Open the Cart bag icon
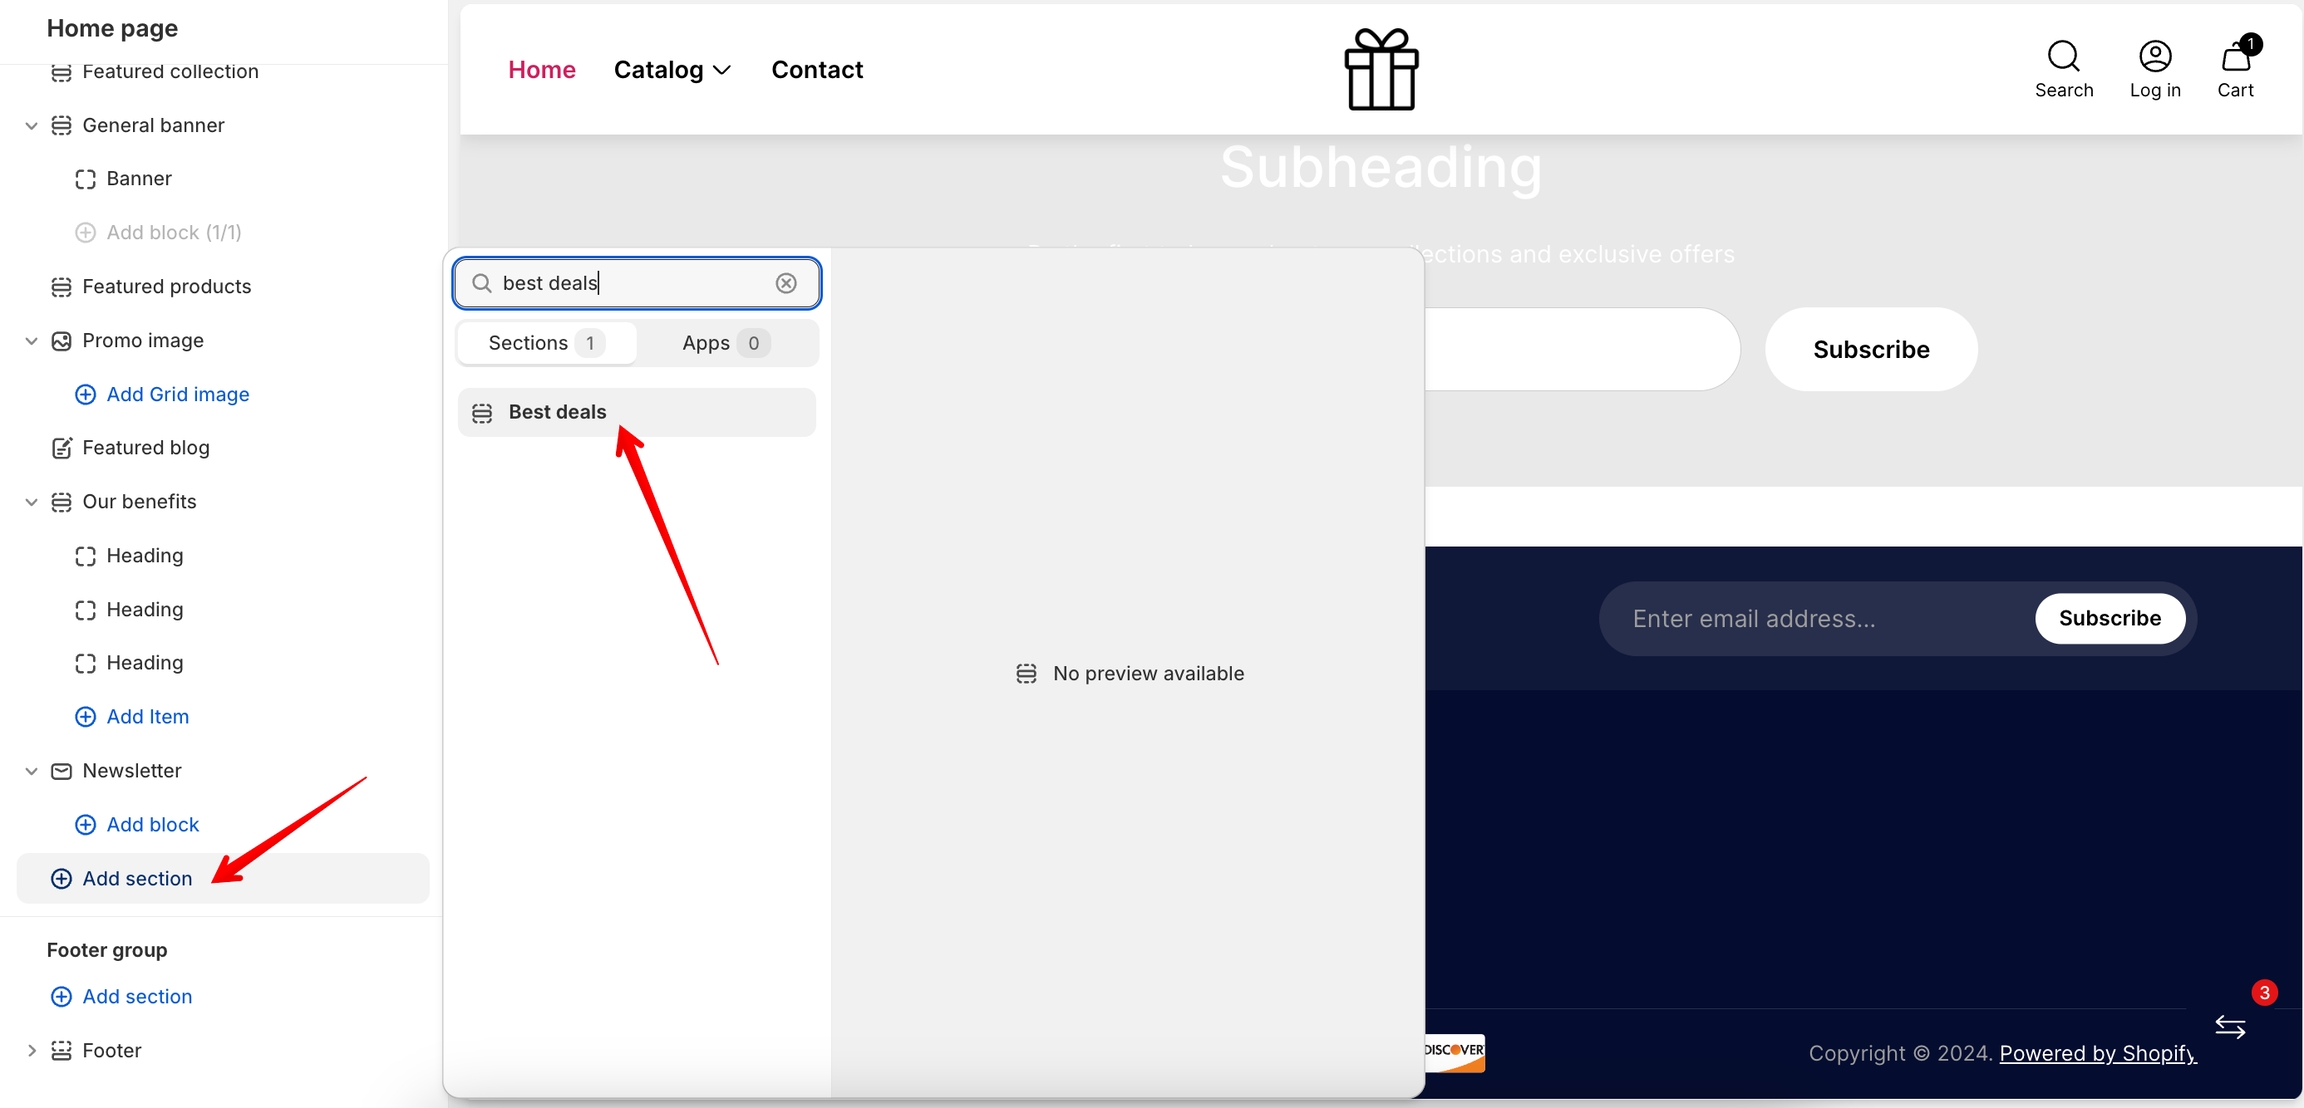2304x1108 pixels. coord(2235,57)
